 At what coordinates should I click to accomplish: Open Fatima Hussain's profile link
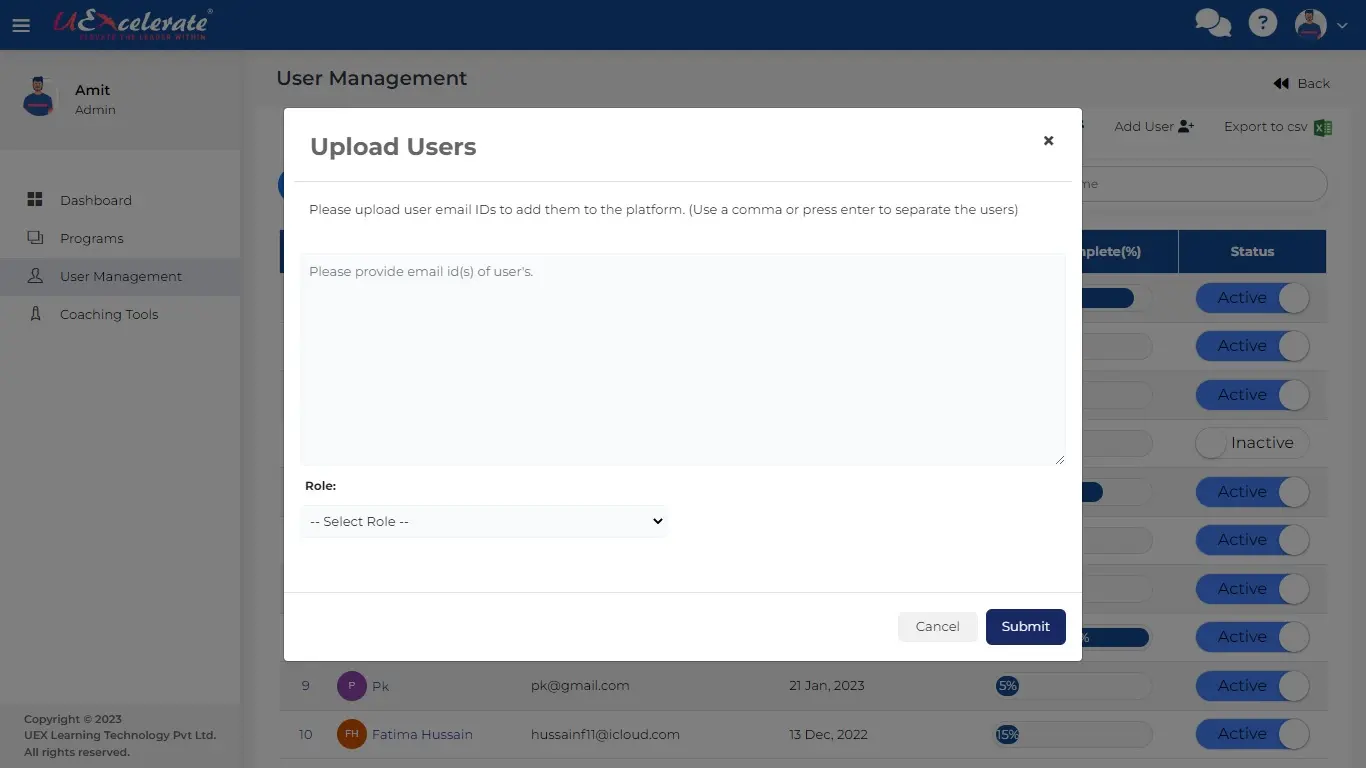pyautogui.click(x=422, y=734)
